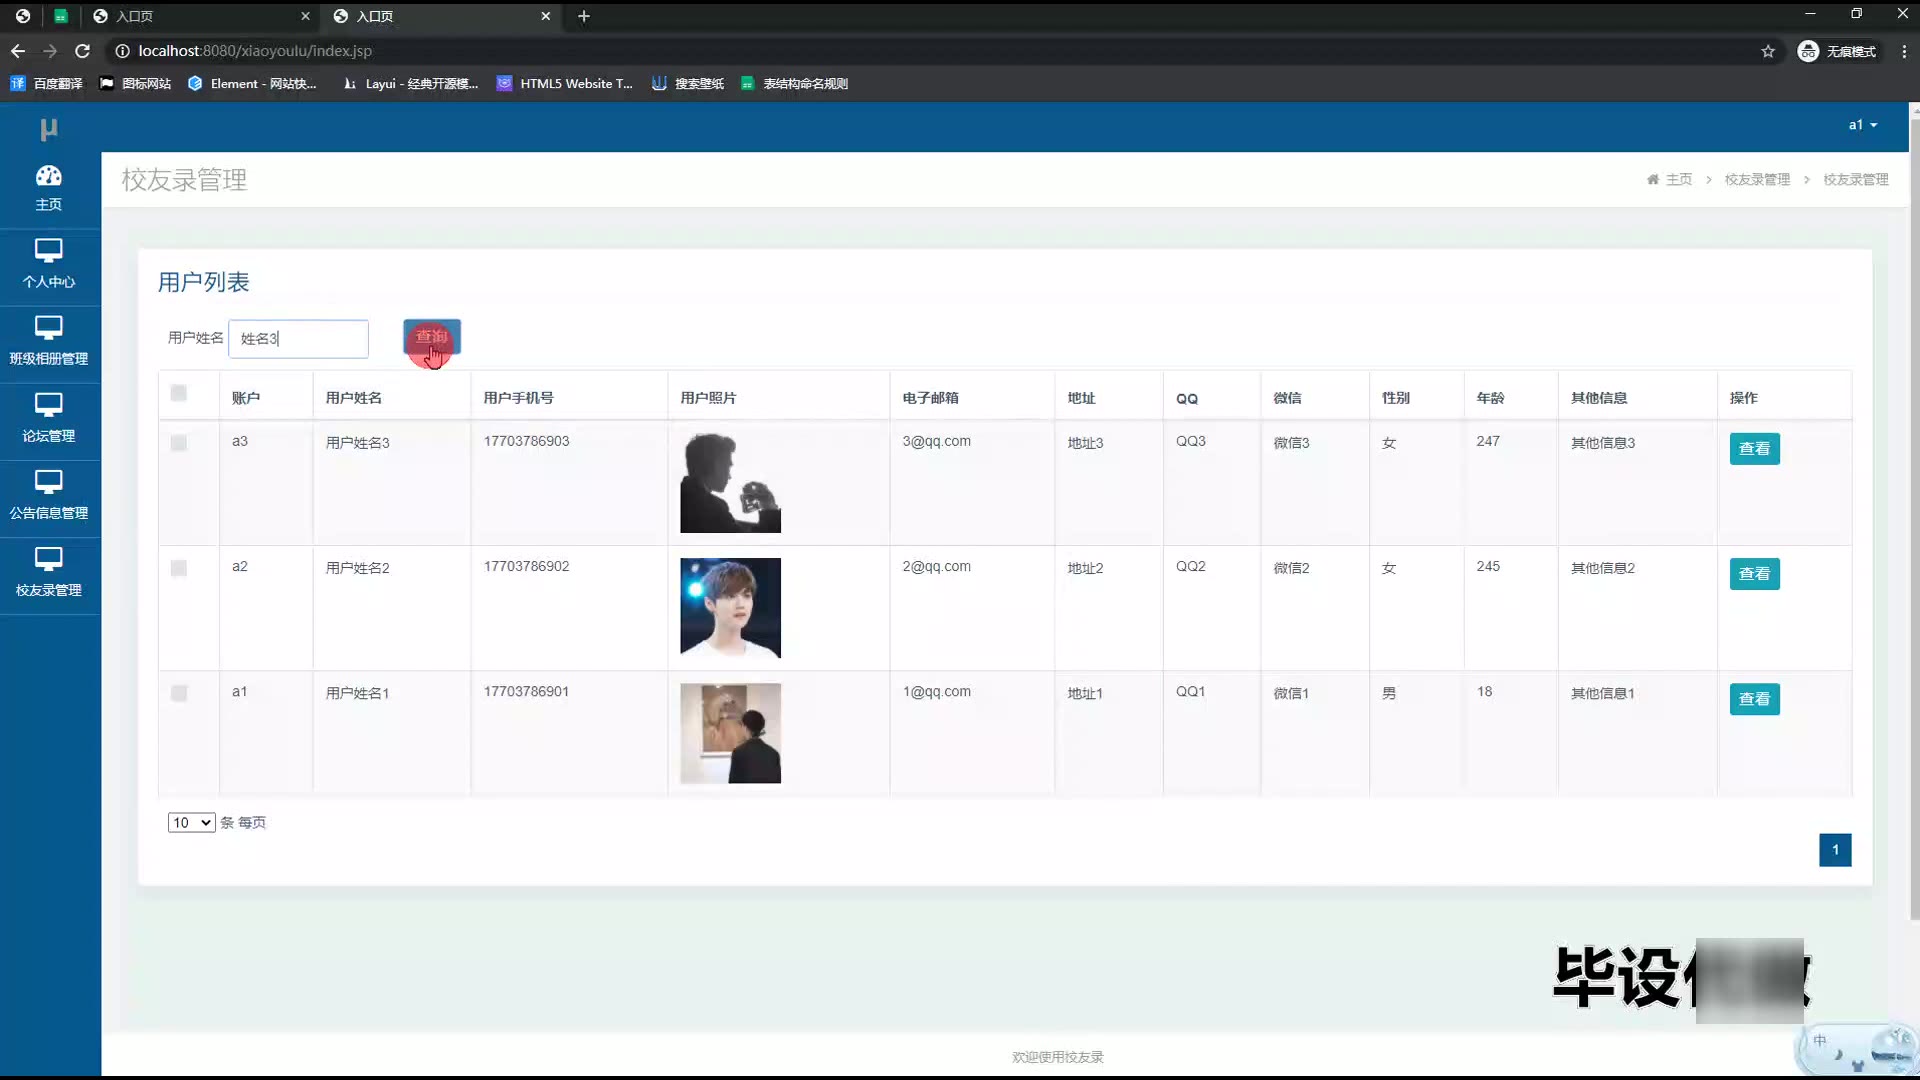The image size is (1920, 1080).
Task: Go forward with browser forward arrow
Action: [50, 51]
